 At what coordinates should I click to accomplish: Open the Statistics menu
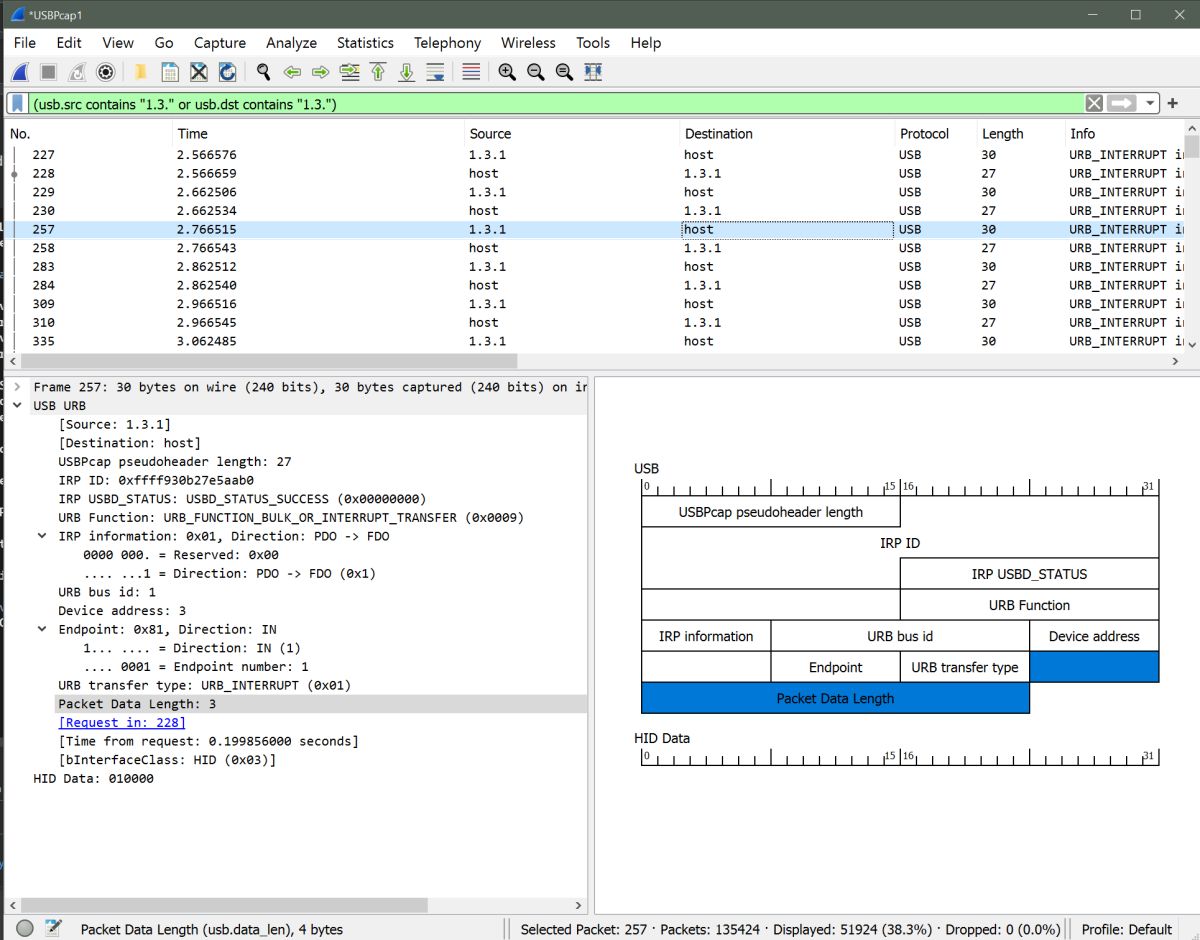365,43
